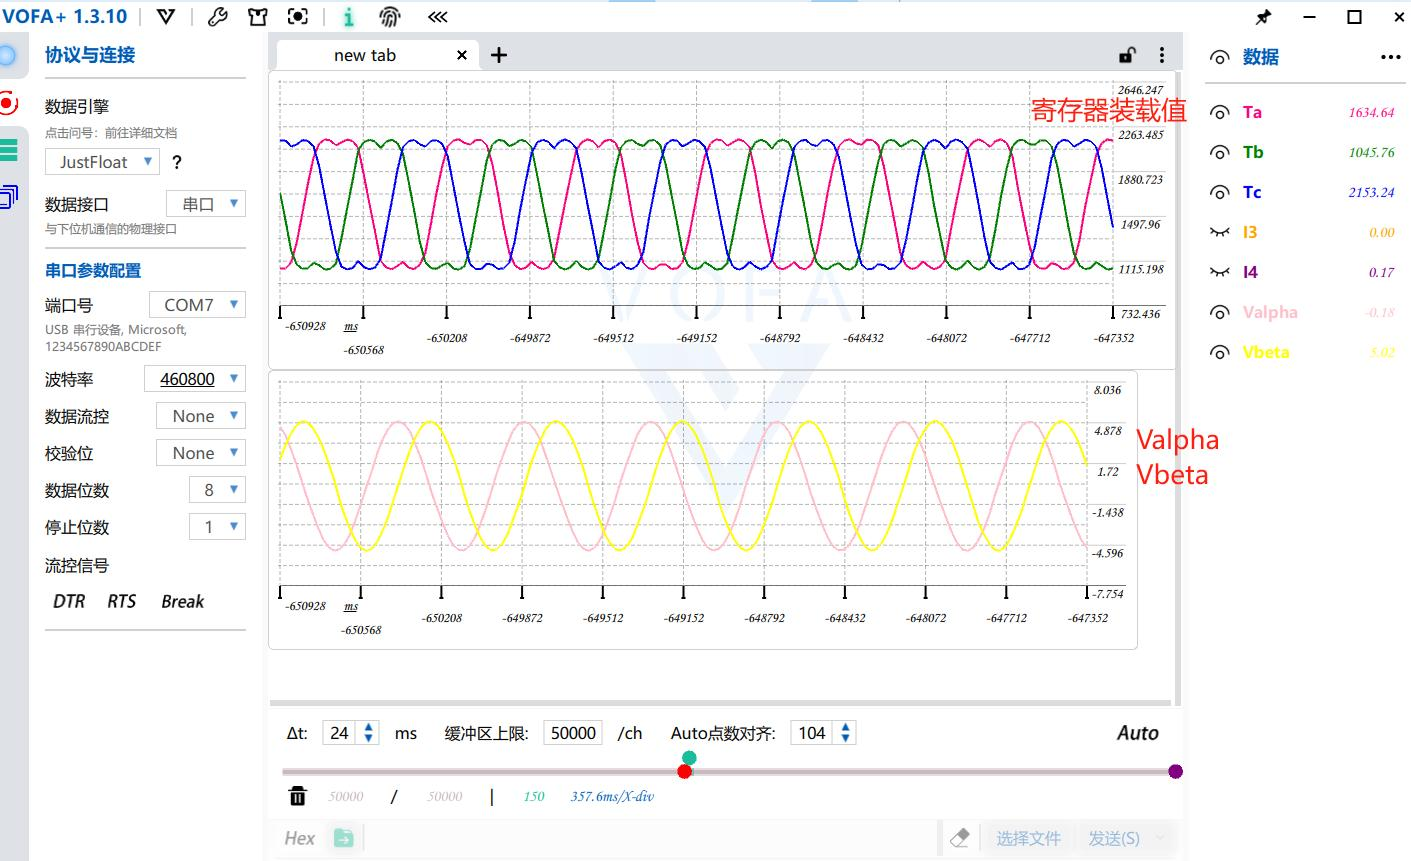Open the green list panel icon

pyautogui.click(x=8, y=150)
